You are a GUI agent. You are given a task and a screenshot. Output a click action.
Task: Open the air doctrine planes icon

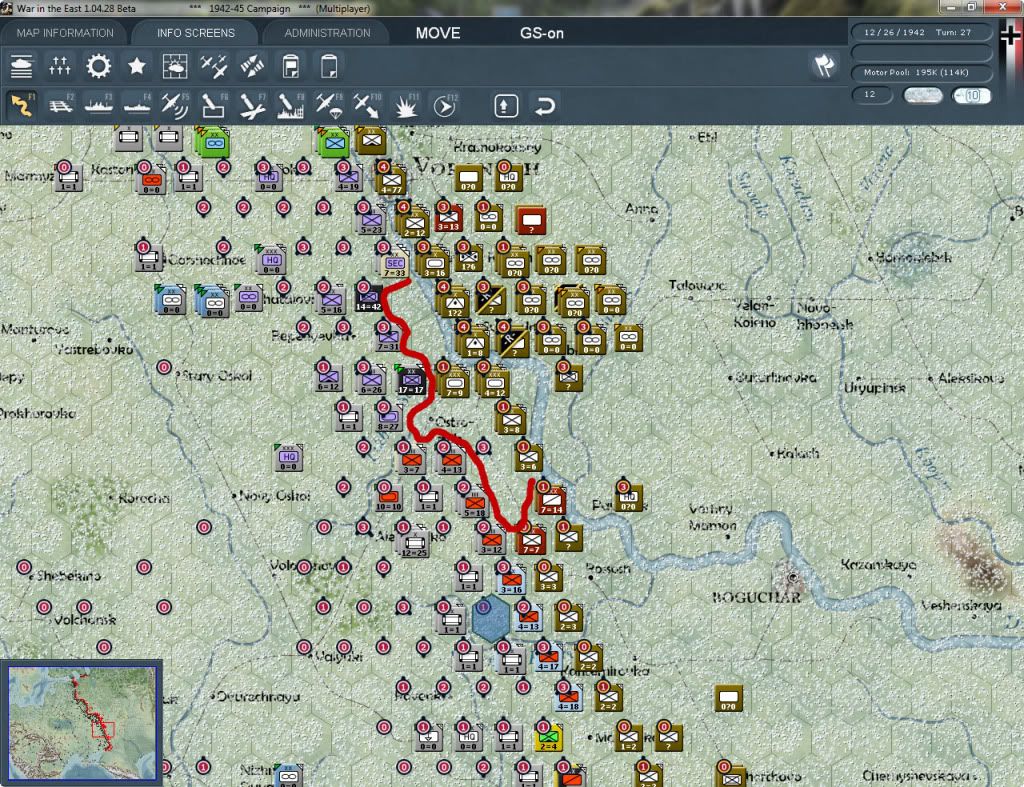pos(214,67)
